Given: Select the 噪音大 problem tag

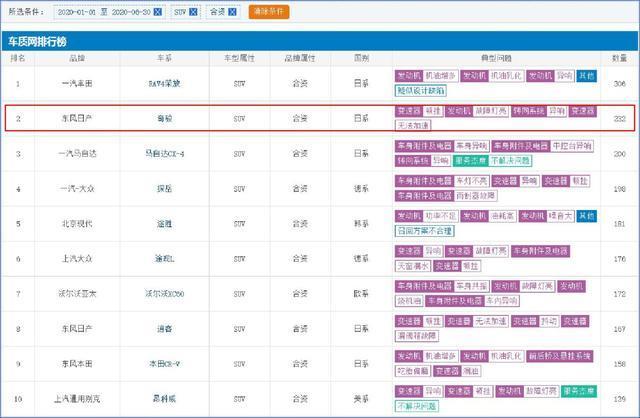Looking at the screenshot, I should click(x=560, y=216).
